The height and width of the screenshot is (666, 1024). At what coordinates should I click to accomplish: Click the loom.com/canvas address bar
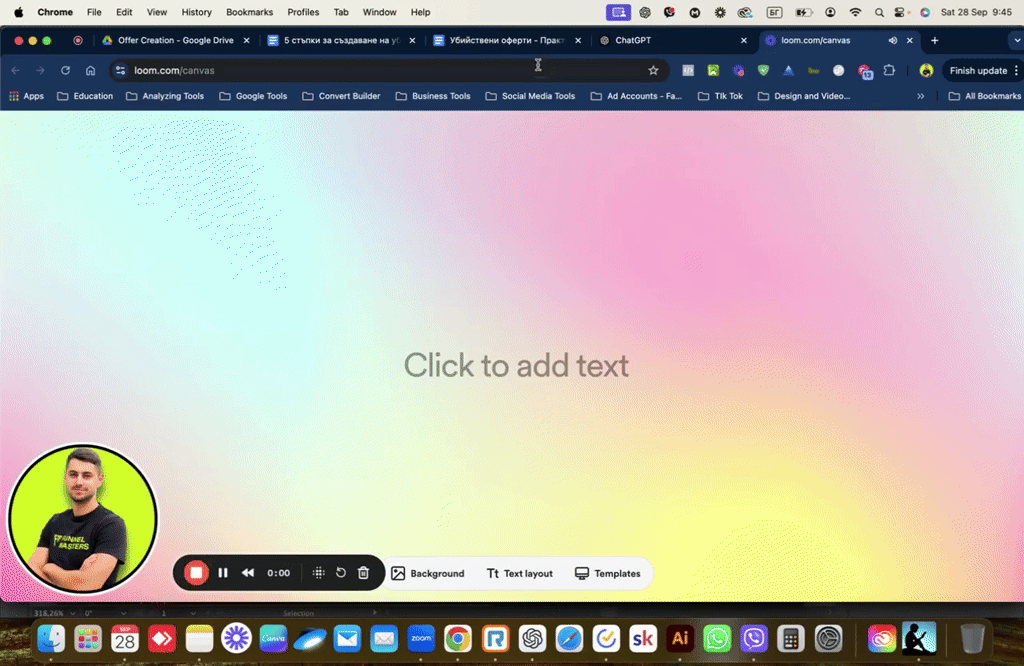[389, 71]
